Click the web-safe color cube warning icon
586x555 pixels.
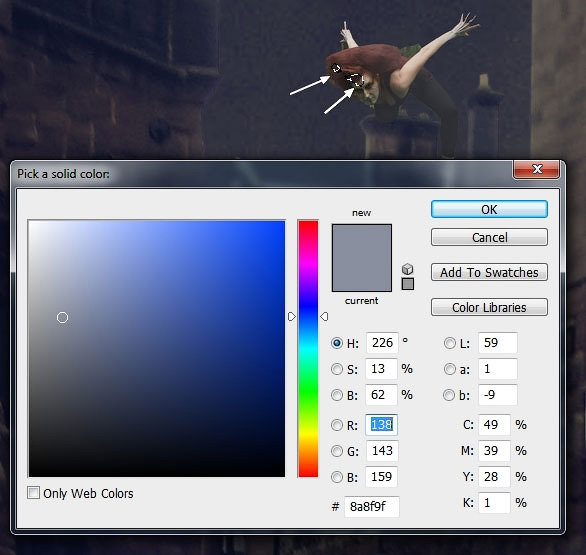click(407, 269)
